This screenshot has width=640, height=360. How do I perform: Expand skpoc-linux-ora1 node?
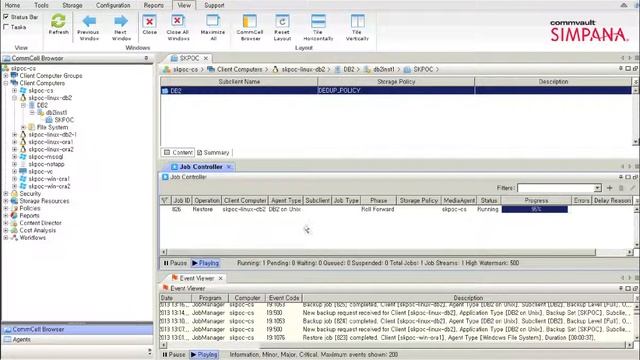[x=15, y=142]
